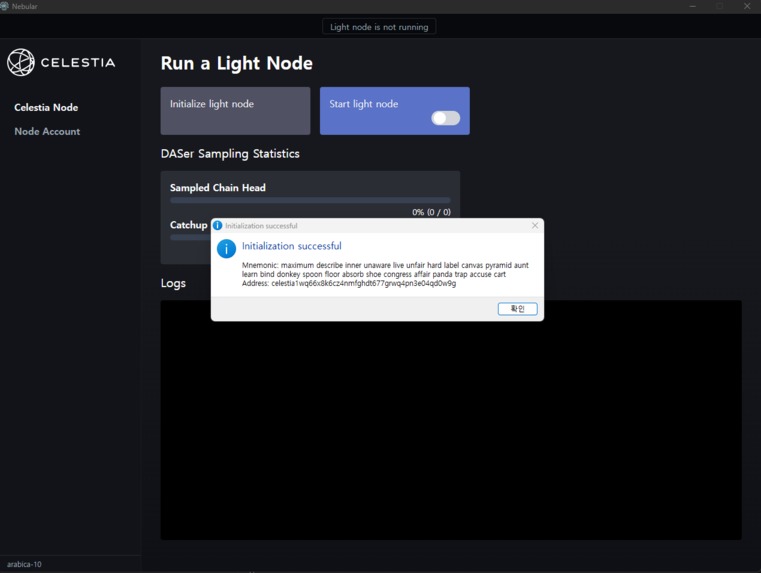Click the Nebular app icon in title bar

4,6
